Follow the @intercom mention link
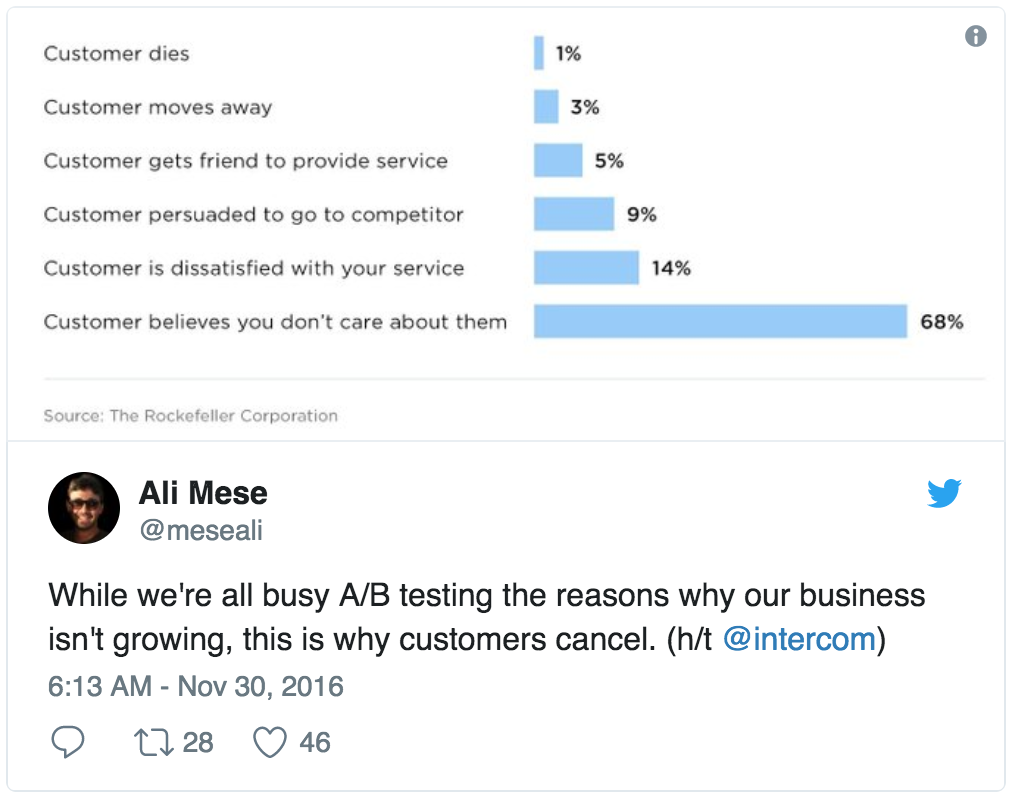Image resolution: width=1014 pixels, height=794 pixels. [x=799, y=639]
